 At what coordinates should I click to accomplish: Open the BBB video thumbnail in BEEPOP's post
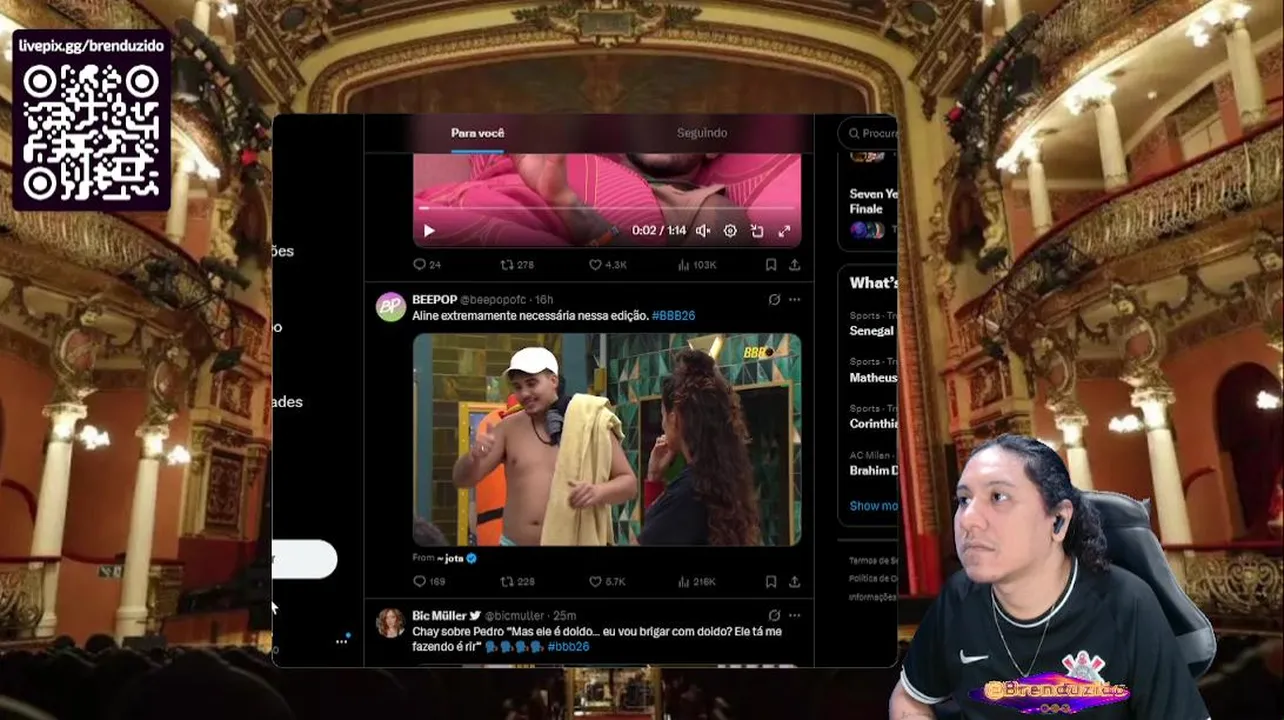coord(607,440)
